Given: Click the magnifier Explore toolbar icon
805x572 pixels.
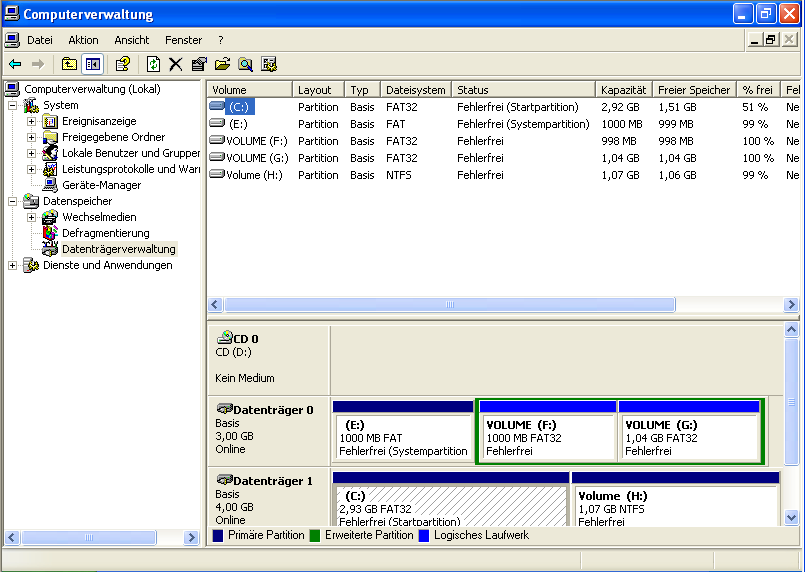Looking at the screenshot, I should [x=245, y=64].
